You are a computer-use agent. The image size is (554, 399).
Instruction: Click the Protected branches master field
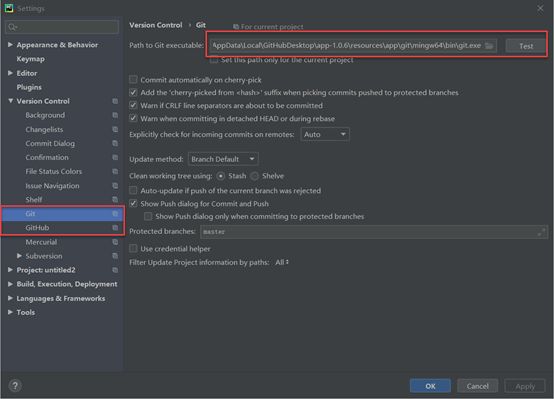tap(374, 232)
